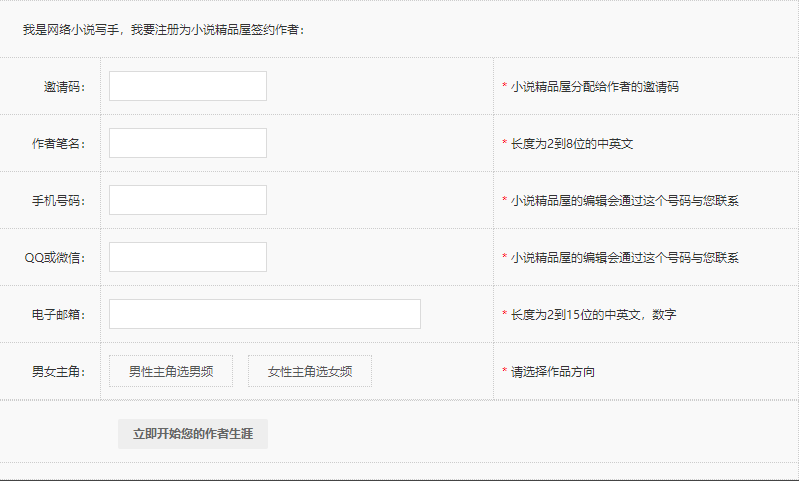799x481 pixels.
Task: Choose the 男性主角选男频 option
Action: pyautogui.click(x=171, y=371)
